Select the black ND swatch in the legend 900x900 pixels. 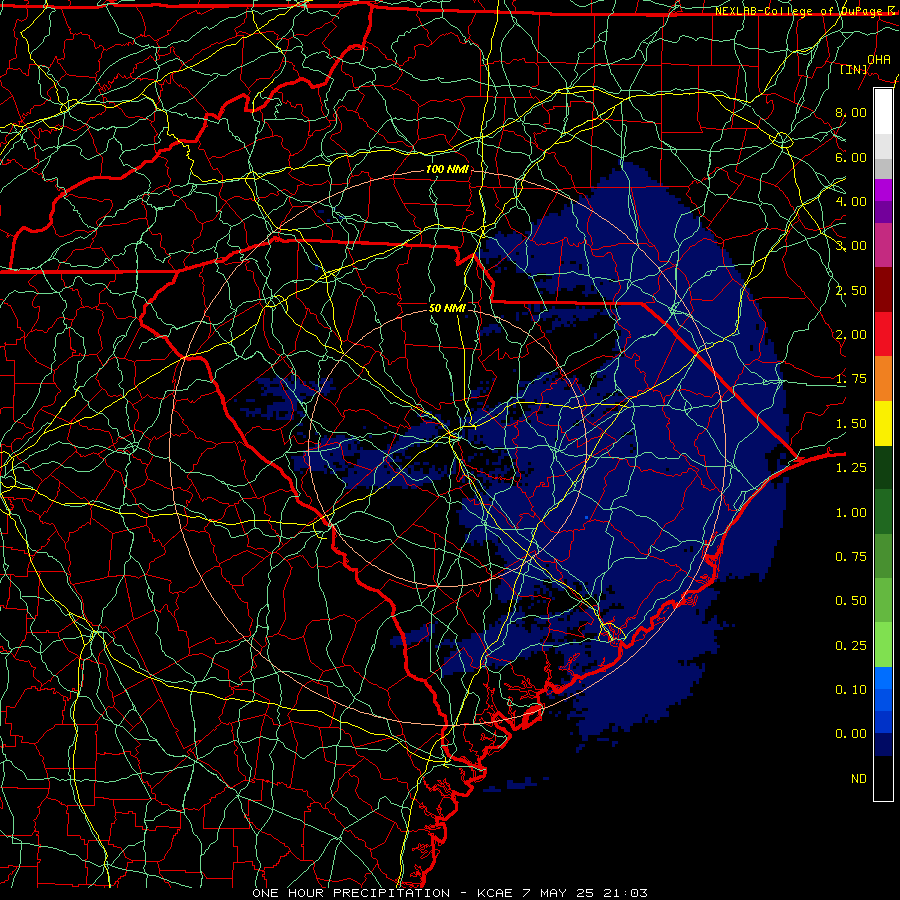pyautogui.click(x=883, y=778)
